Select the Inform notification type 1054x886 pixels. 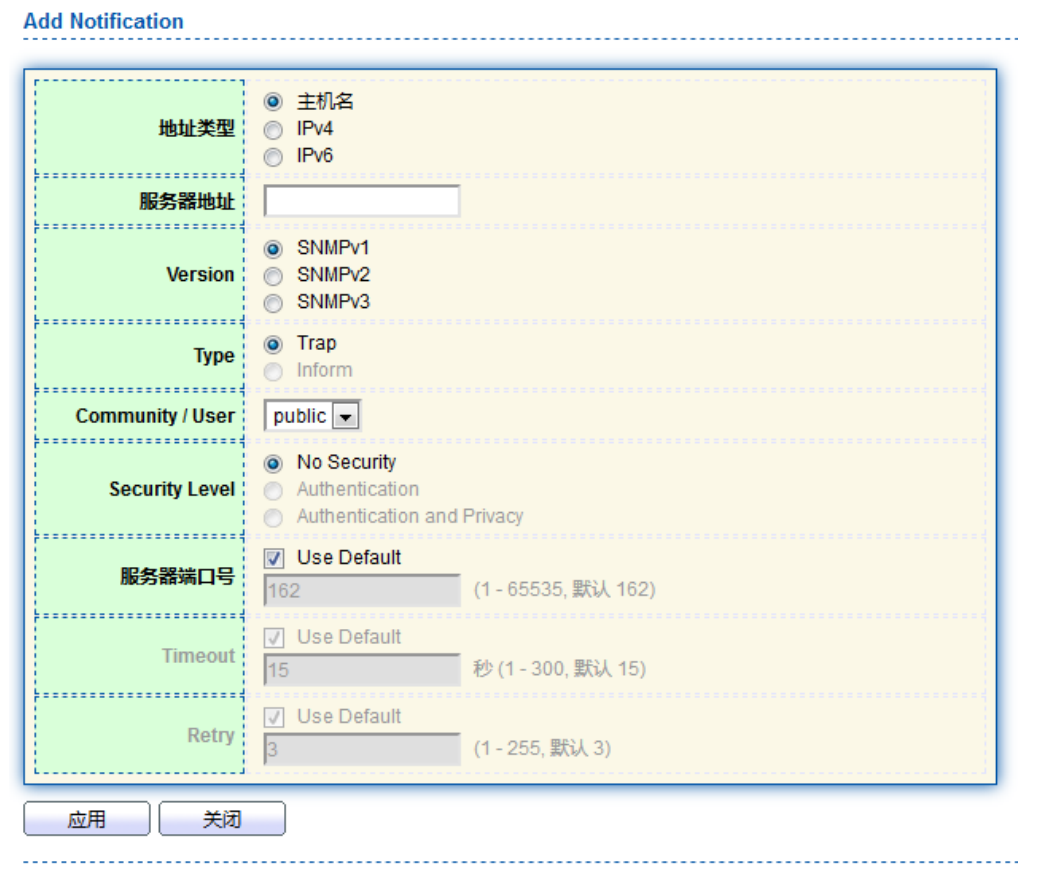point(272,371)
